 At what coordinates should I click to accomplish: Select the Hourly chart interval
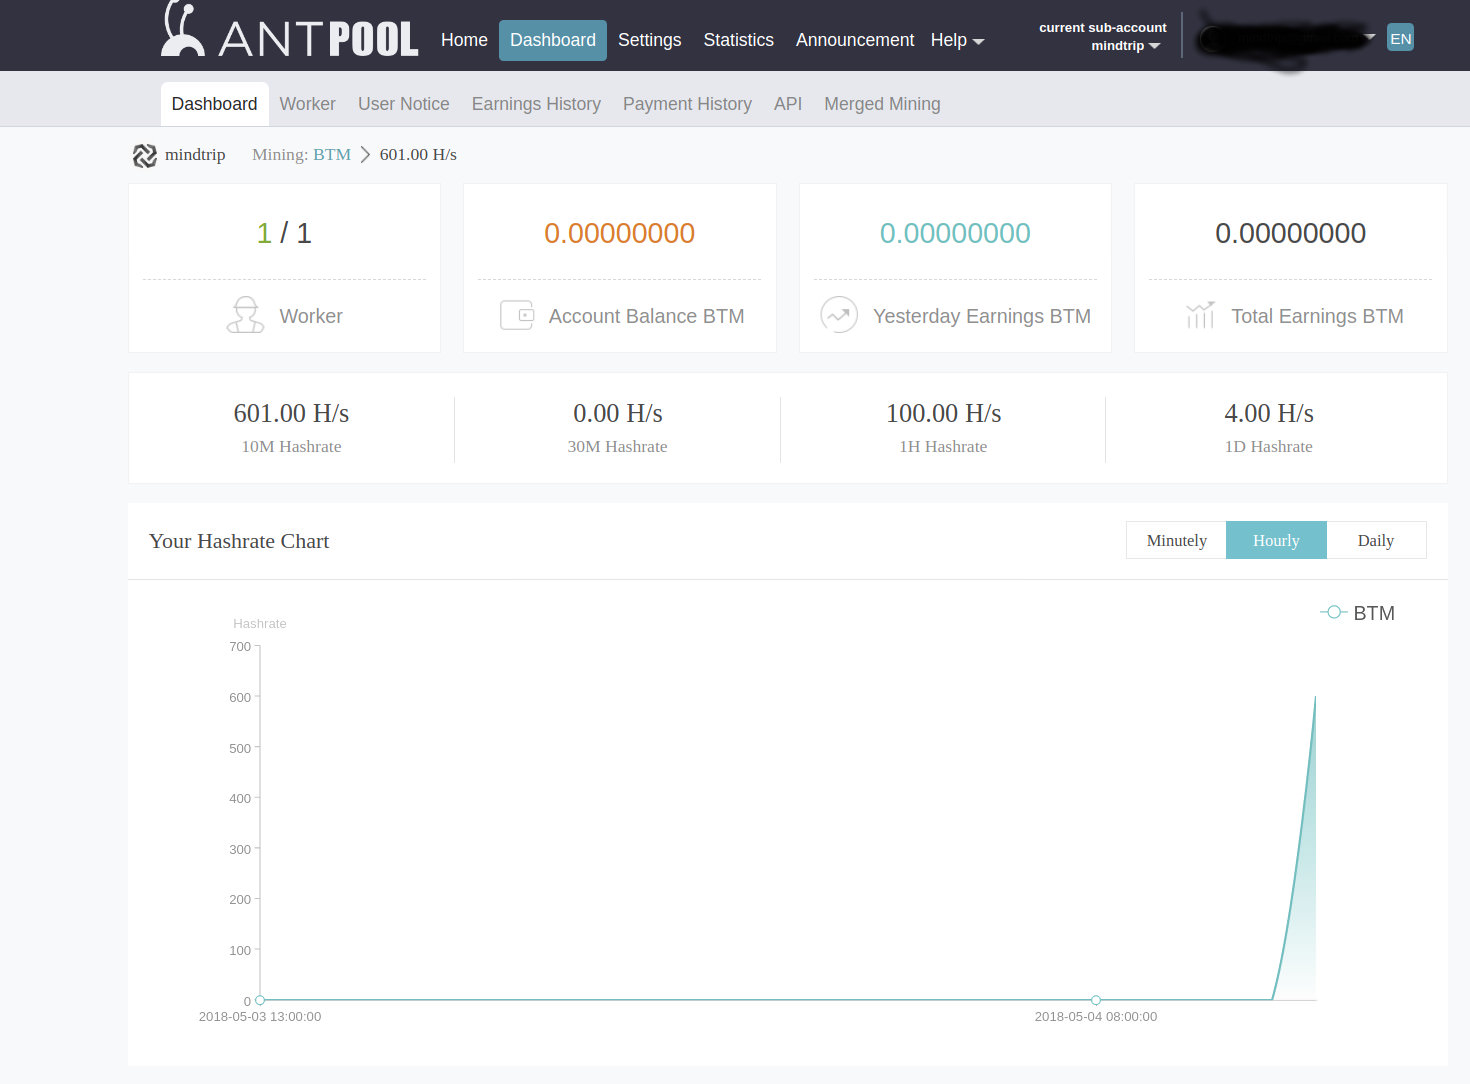(x=1276, y=540)
